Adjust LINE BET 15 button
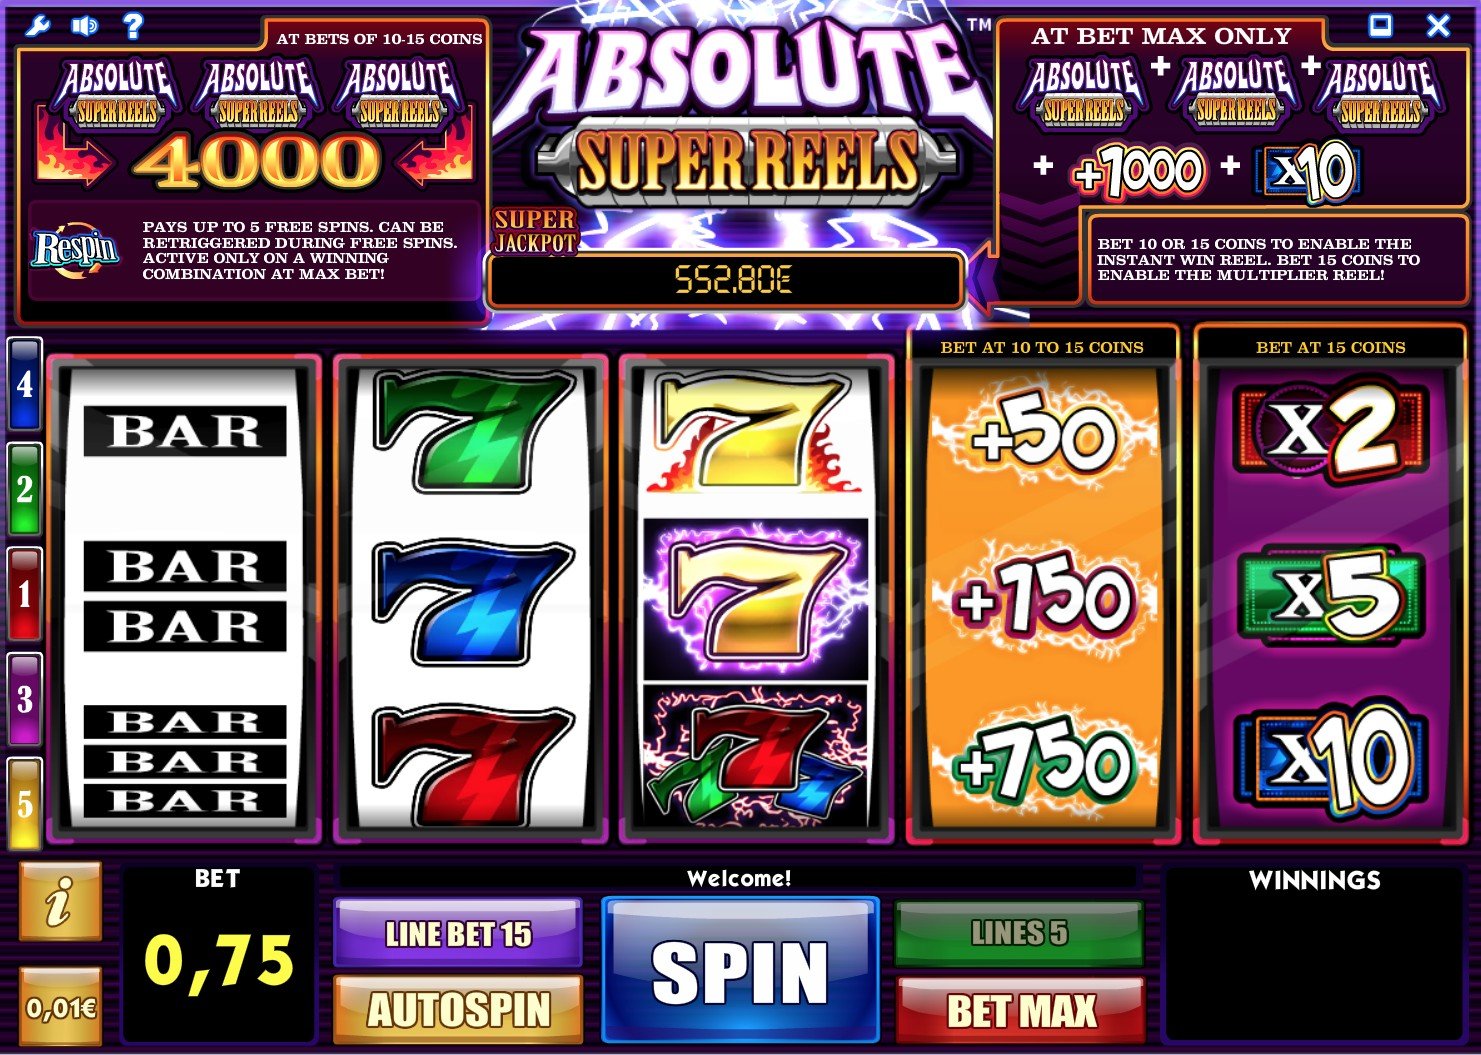The image size is (1481, 1055). click(458, 934)
